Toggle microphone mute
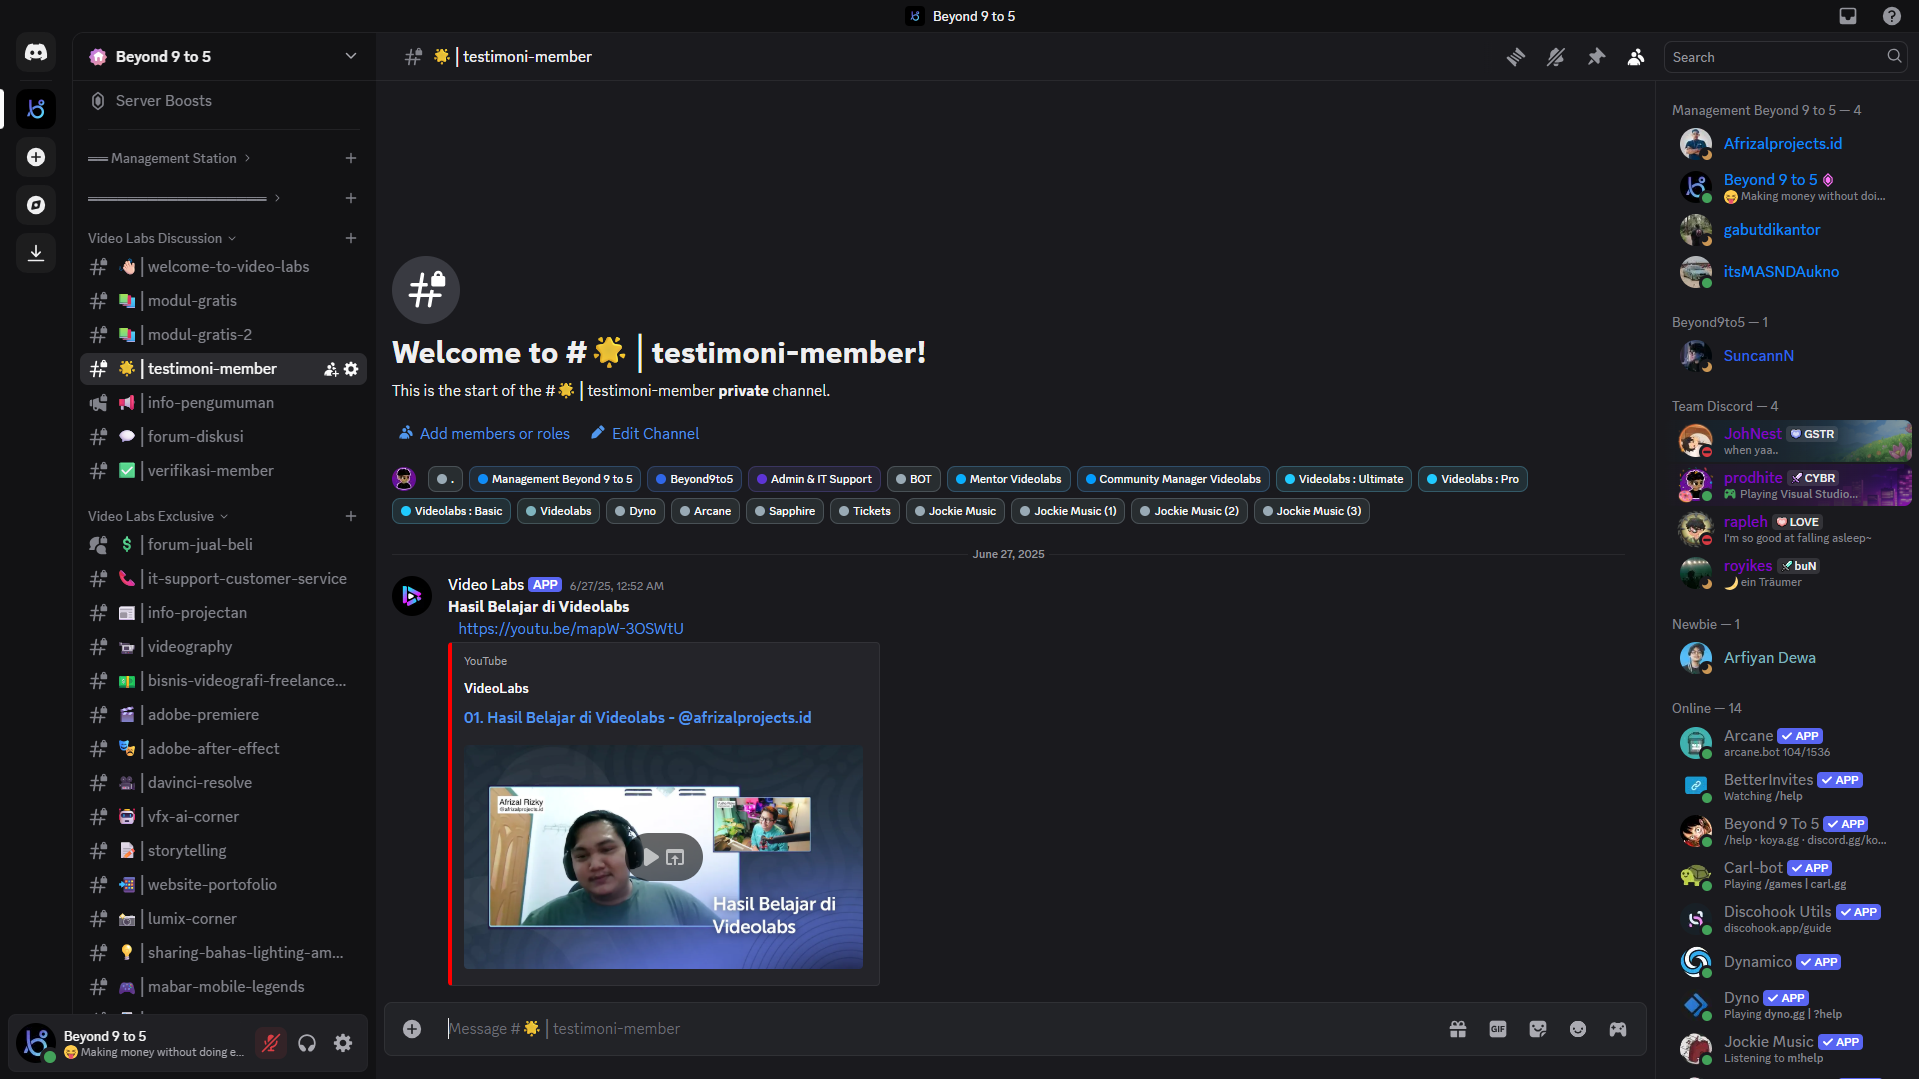1919x1079 pixels. click(271, 1043)
